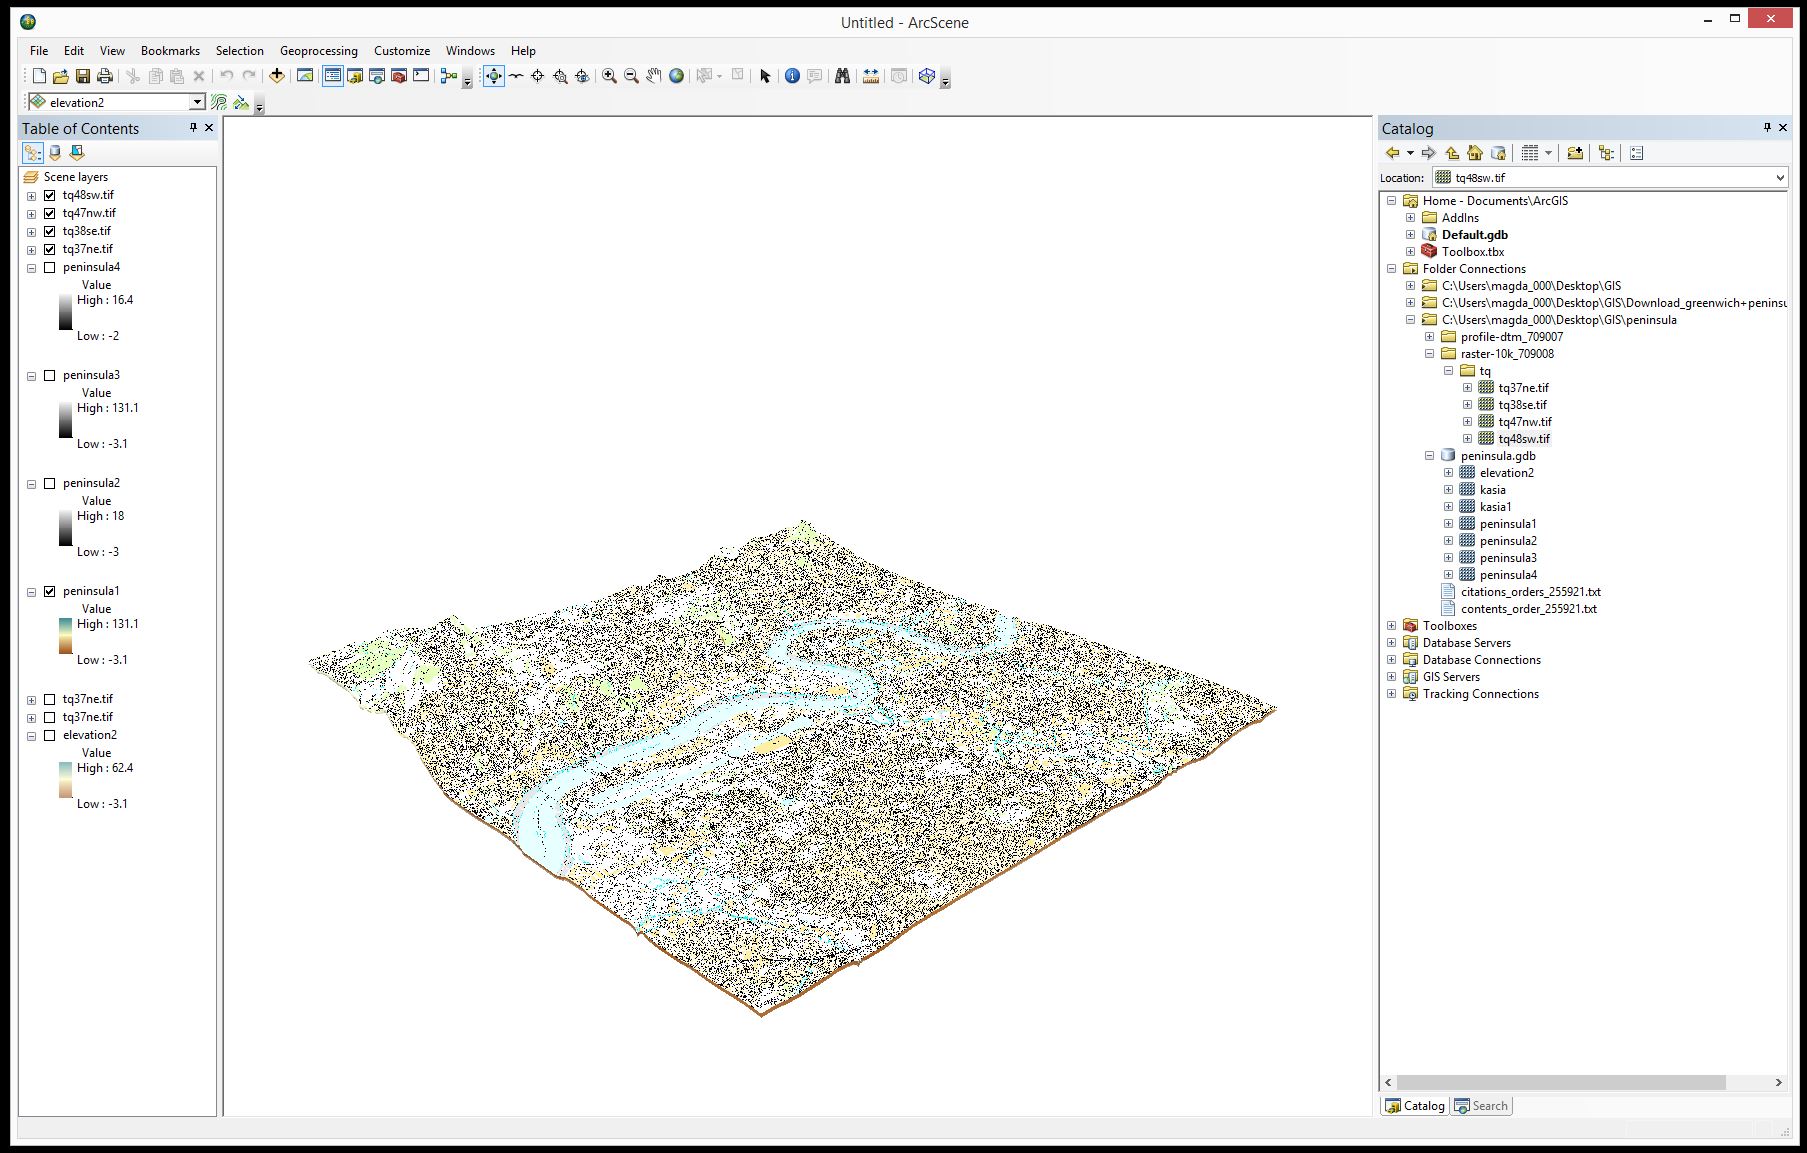Image resolution: width=1807 pixels, height=1153 pixels.
Task: Enable the peninsula4 layer checkbox
Action: [x=50, y=267]
